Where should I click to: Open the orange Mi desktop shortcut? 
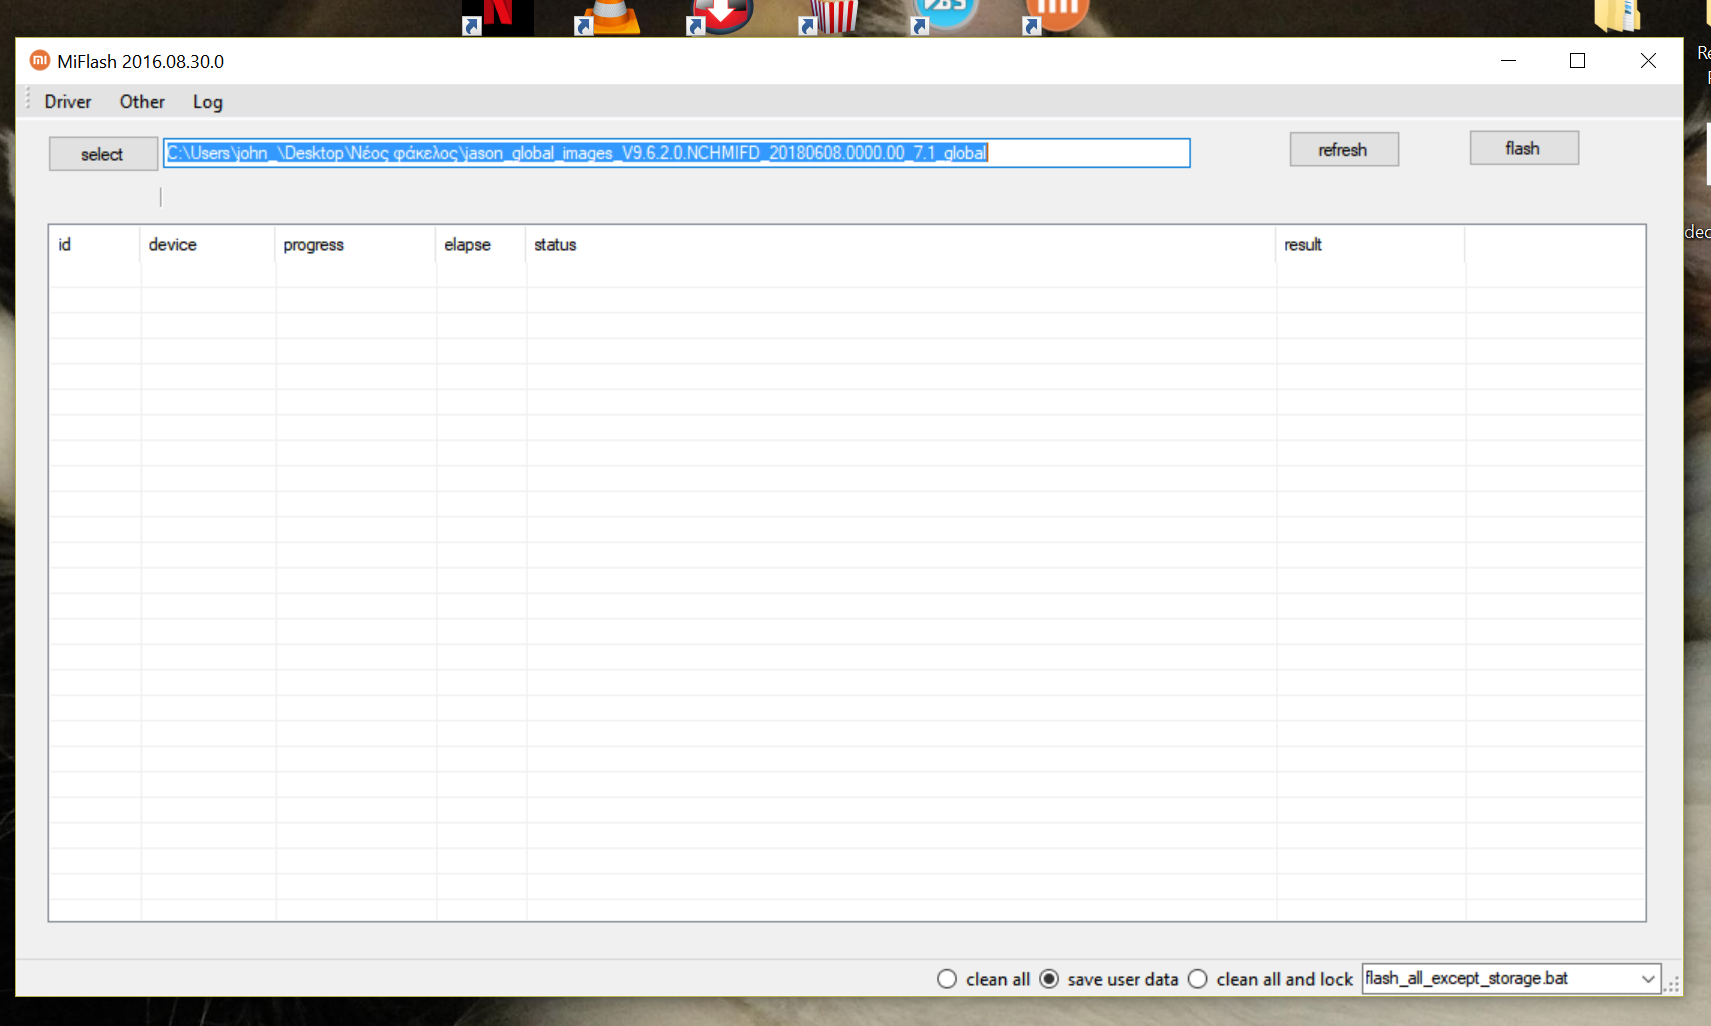click(1057, 17)
